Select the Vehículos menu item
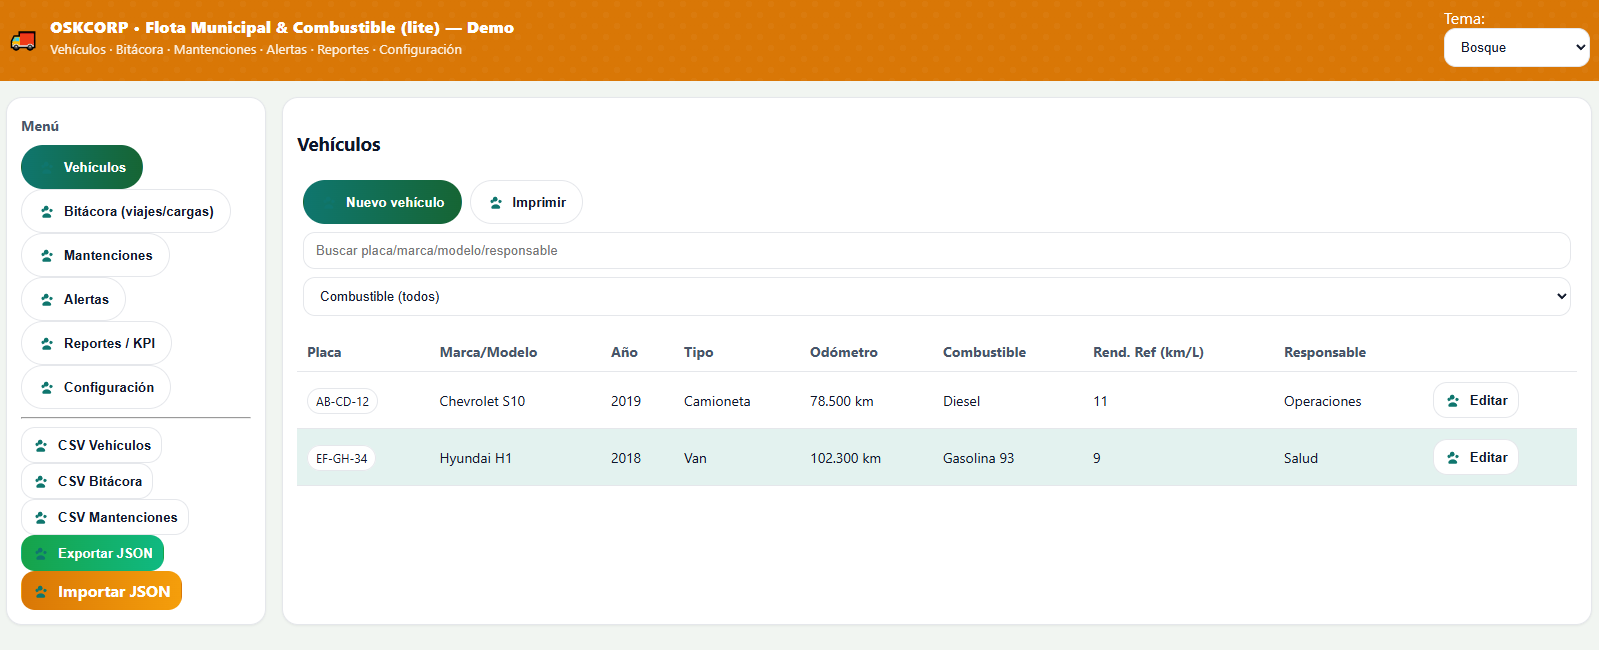The height and width of the screenshot is (650, 1599). [x=82, y=168]
